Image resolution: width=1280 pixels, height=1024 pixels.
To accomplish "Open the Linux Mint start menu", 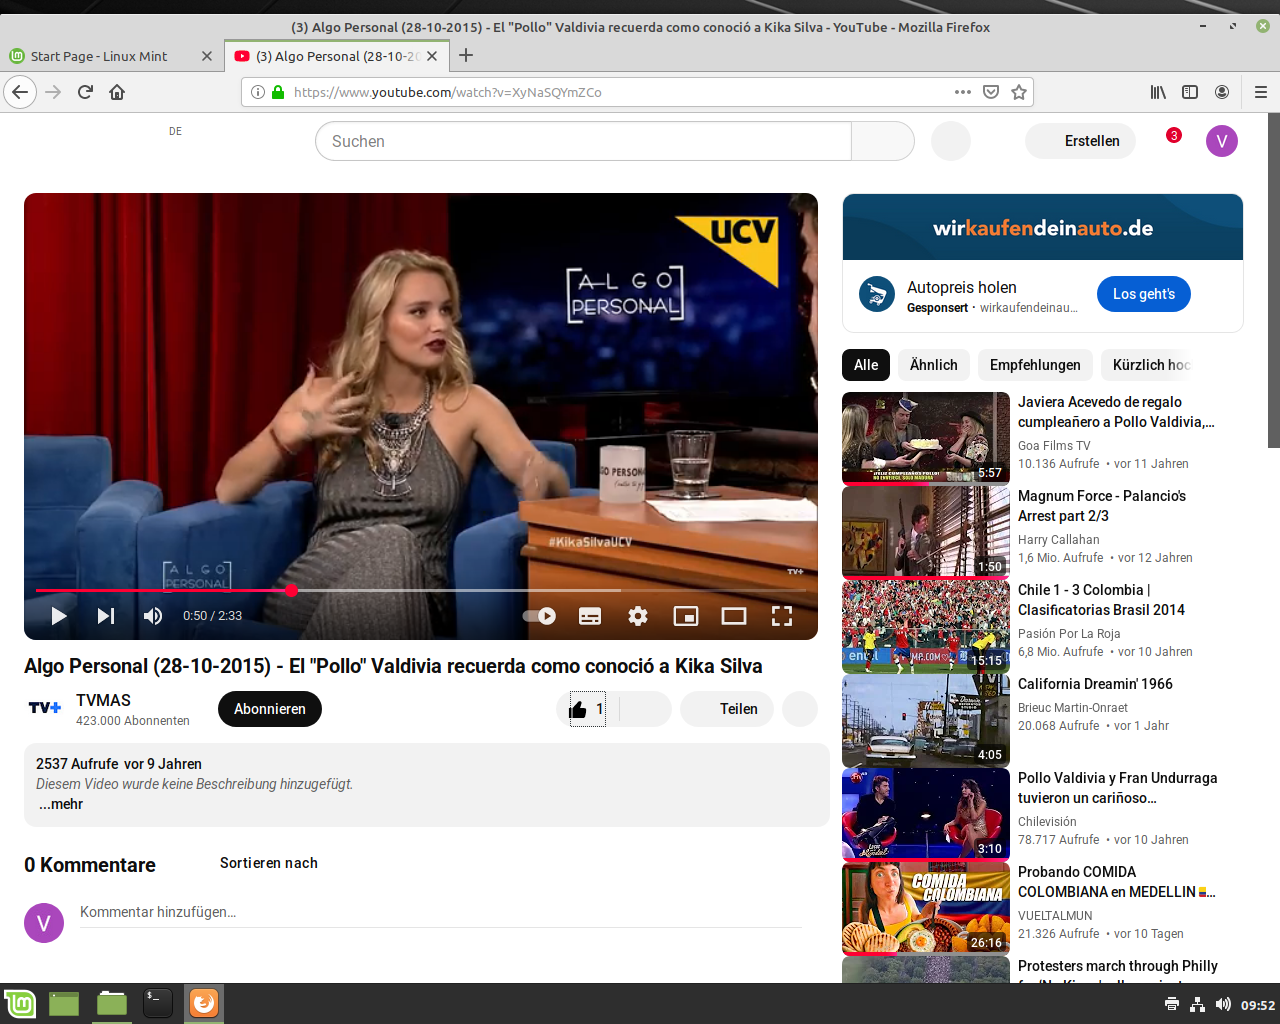I will [20, 1003].
